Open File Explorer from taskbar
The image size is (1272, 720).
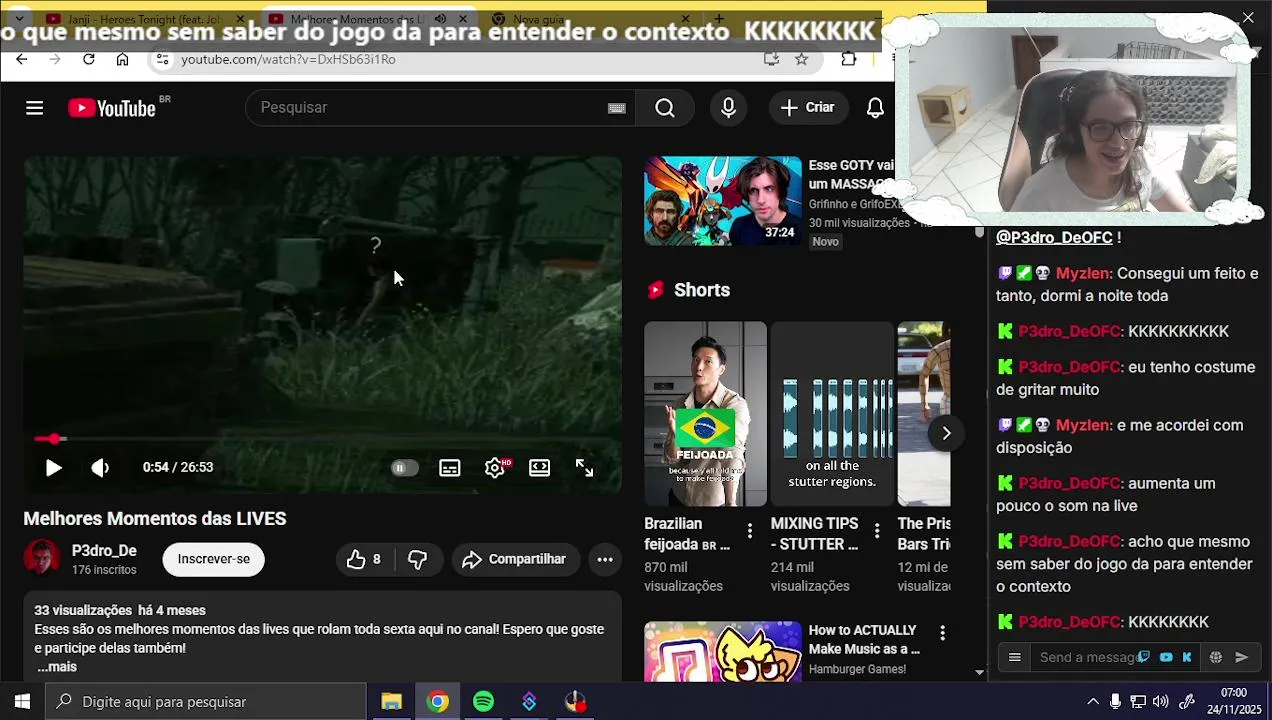click(x=391, y=702)
